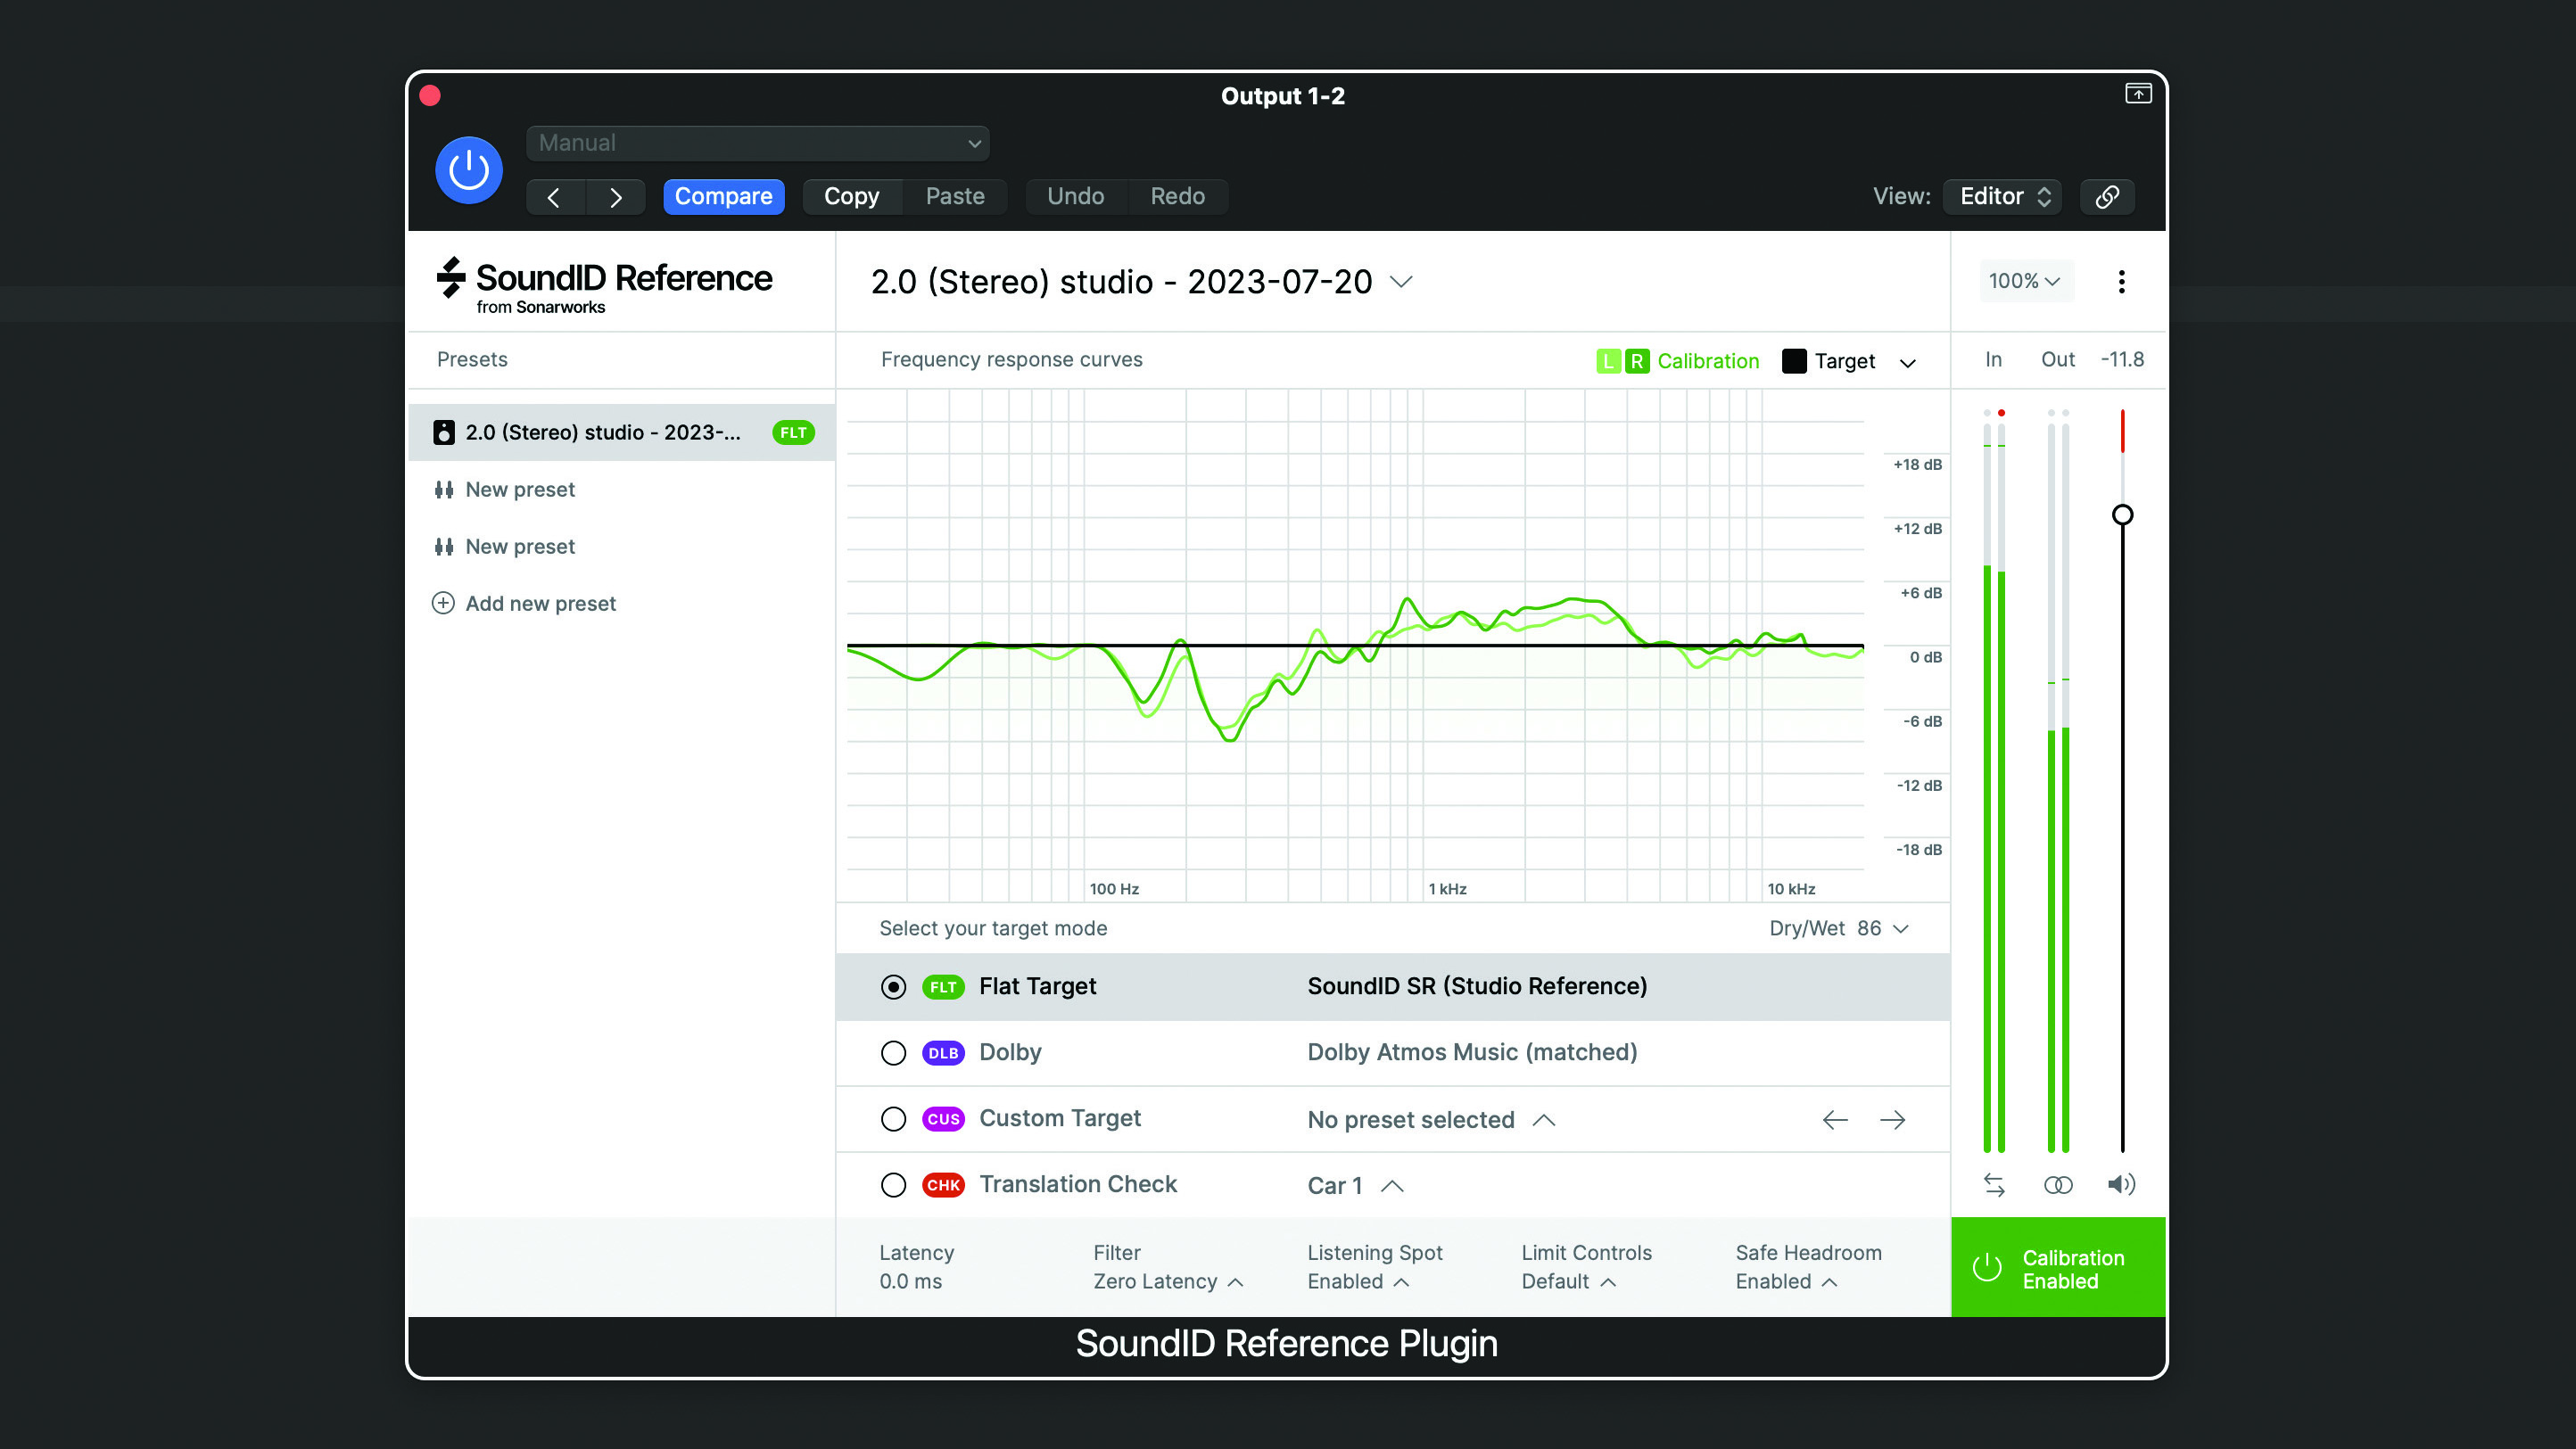Click speaker icon of 2.0 Stereo studio preset

tap(443, 432)
